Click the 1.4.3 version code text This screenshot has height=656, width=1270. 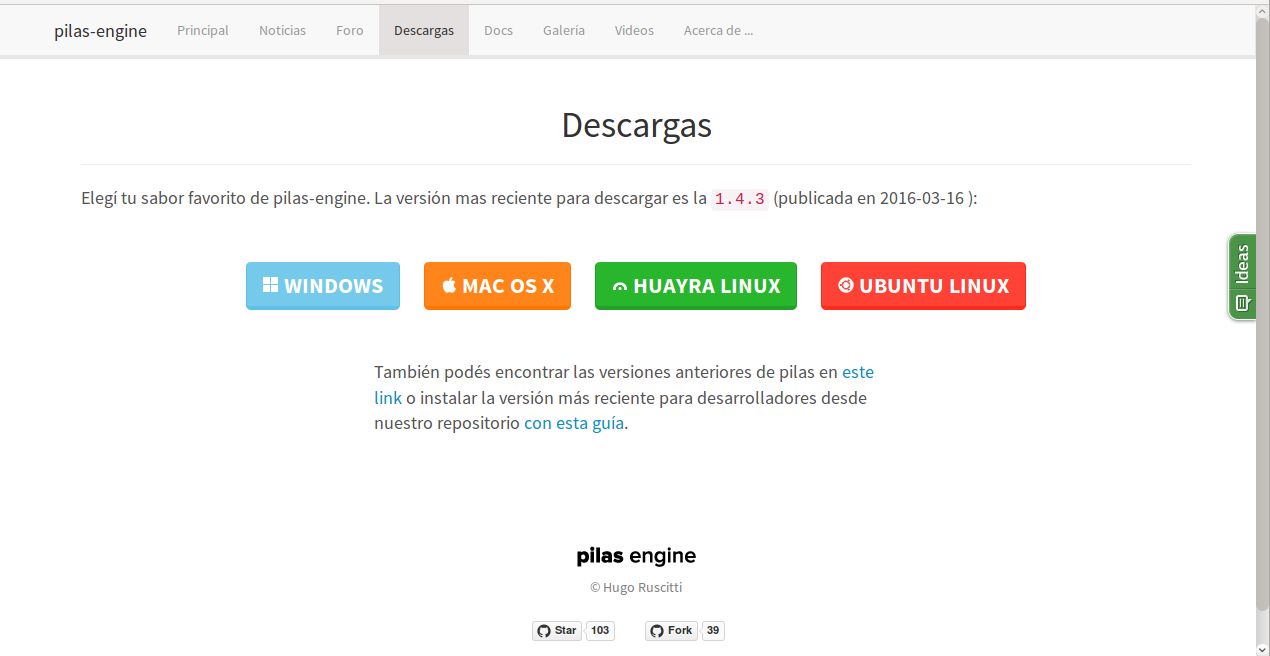740,199
